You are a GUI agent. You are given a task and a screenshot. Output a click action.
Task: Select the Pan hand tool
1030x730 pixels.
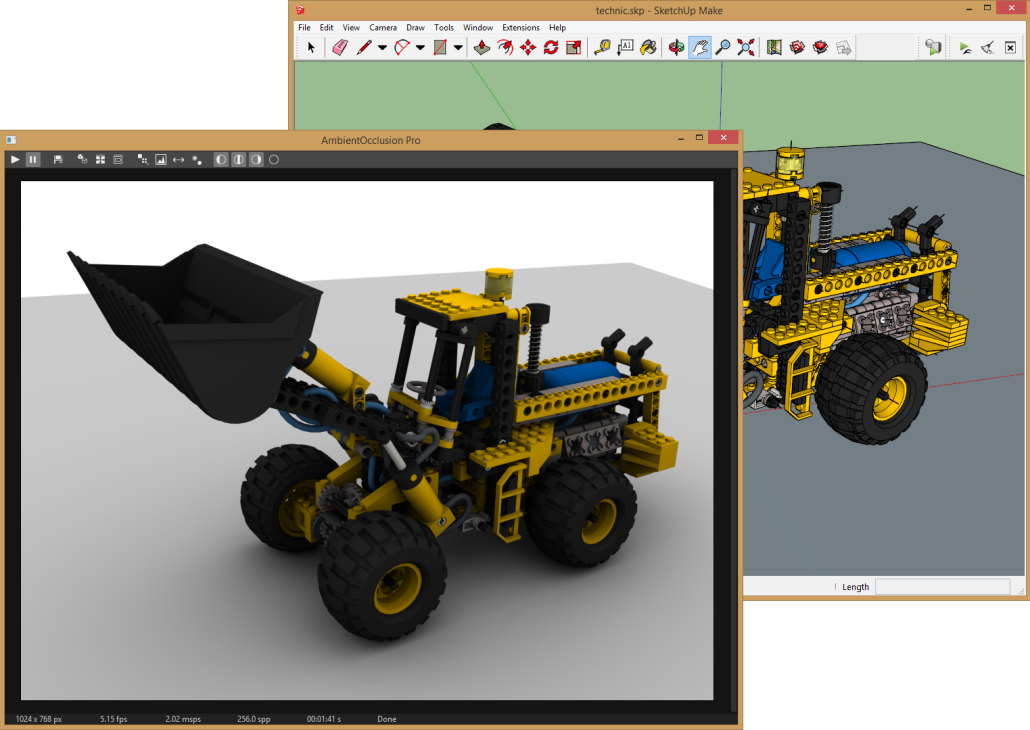coord(700,47)
